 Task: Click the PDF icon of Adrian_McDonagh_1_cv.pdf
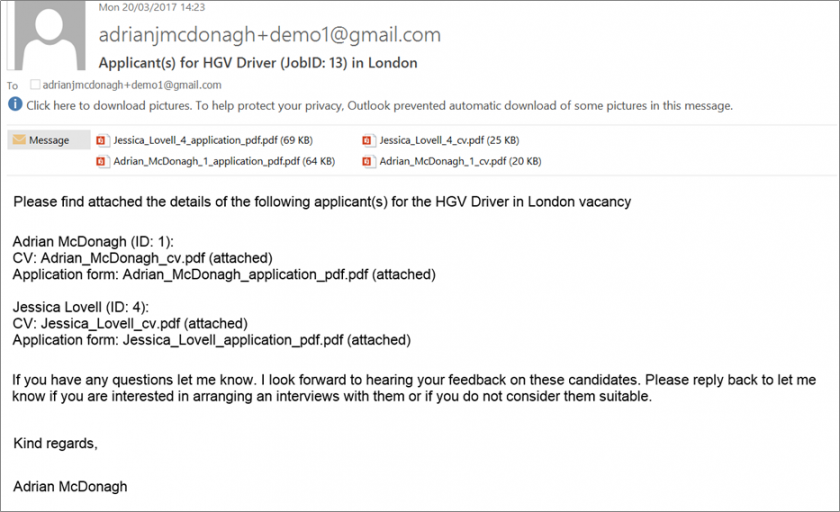click(x=368, y=161)
